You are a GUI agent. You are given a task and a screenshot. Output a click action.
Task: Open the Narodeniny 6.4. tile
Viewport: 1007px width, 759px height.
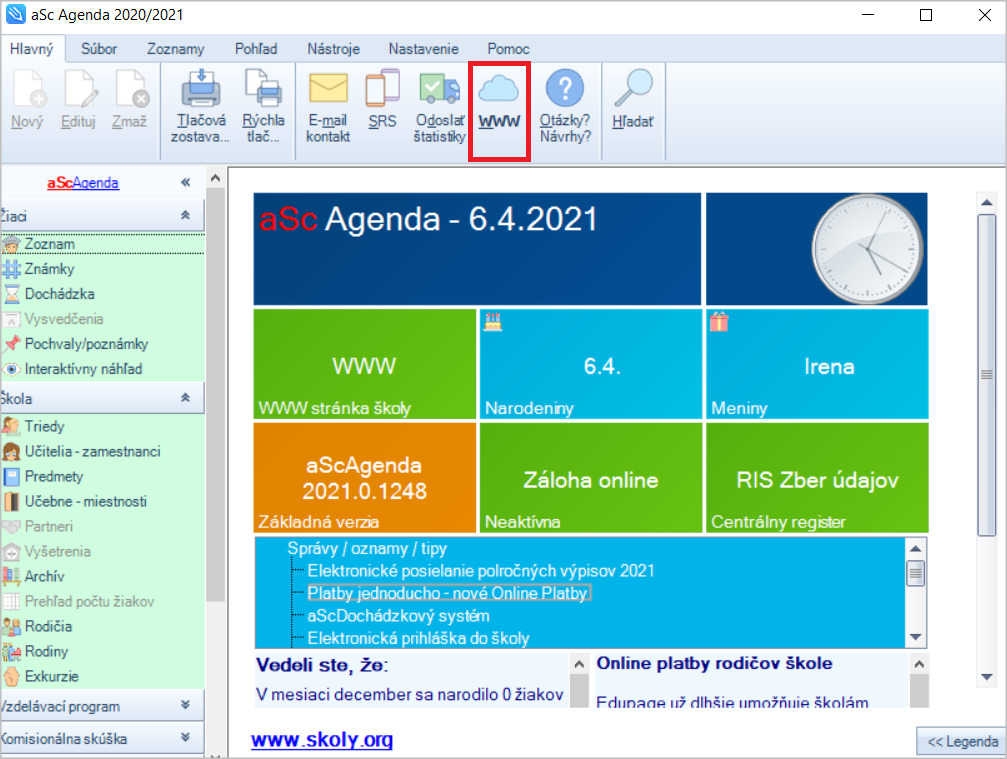(x=591, y=364)
